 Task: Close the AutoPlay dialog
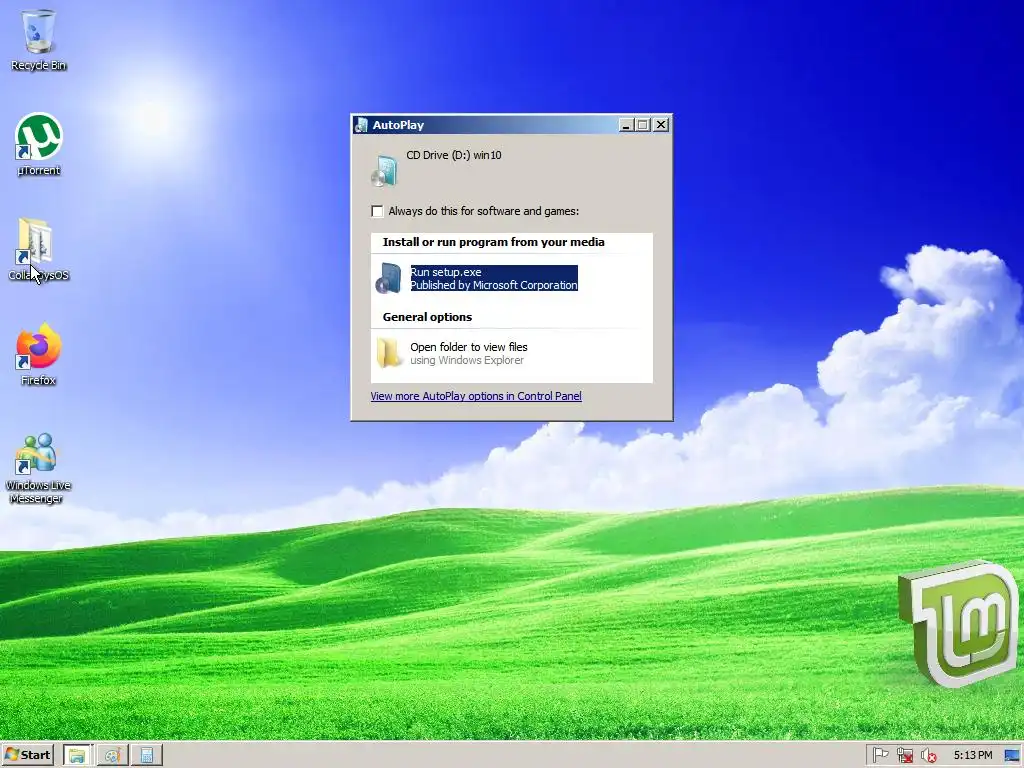click(x=661, y=125)
